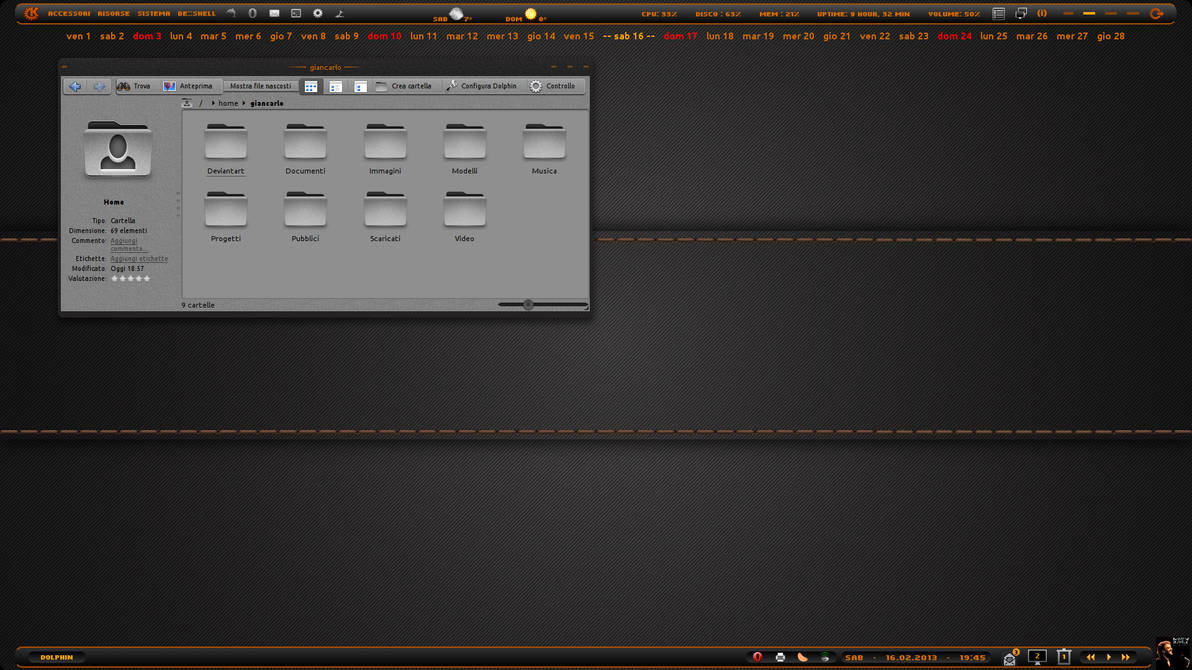
Task: Click the breadcrumb edit toggle icon
Action: coord(187,103)
